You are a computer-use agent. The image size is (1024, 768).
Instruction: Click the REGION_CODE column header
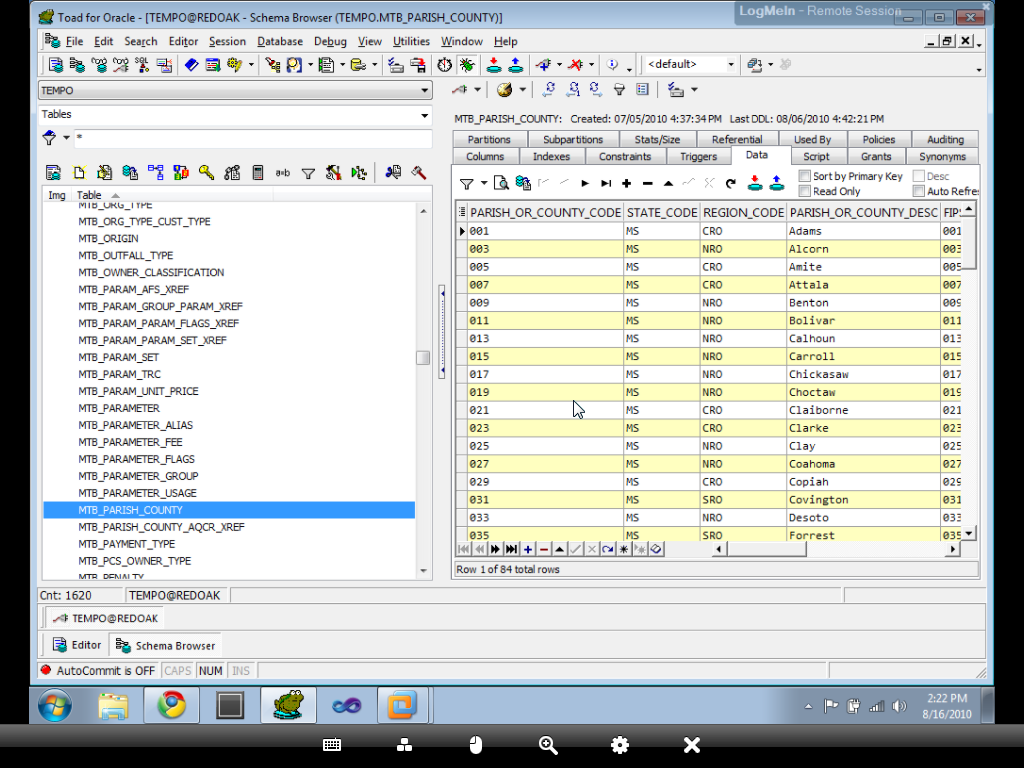(x=743, y=212)
